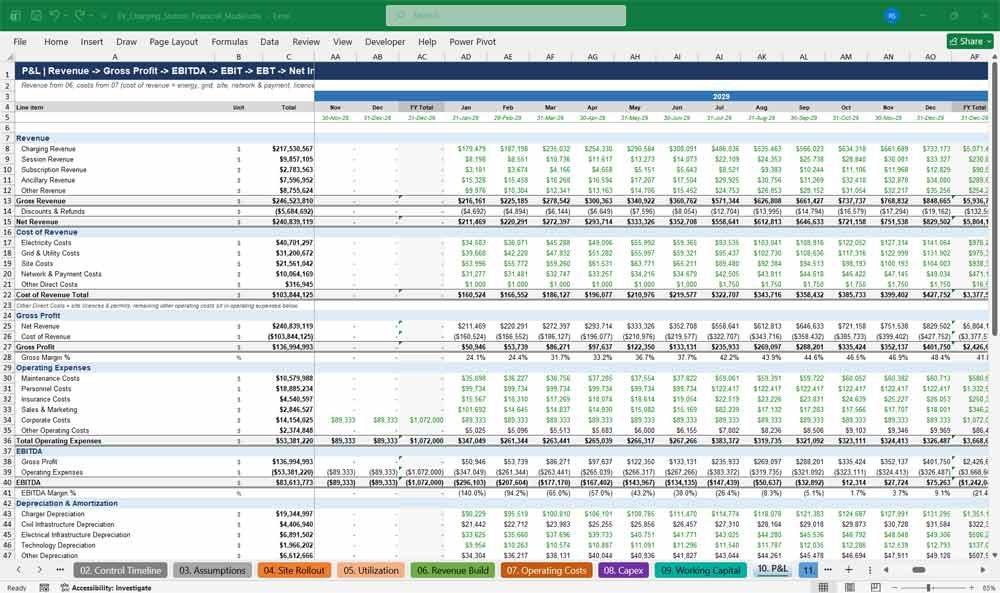Open the Power Pivot tab
Image resolution: width=1000 pixels, height=593 pixels.
click(472, 41)
